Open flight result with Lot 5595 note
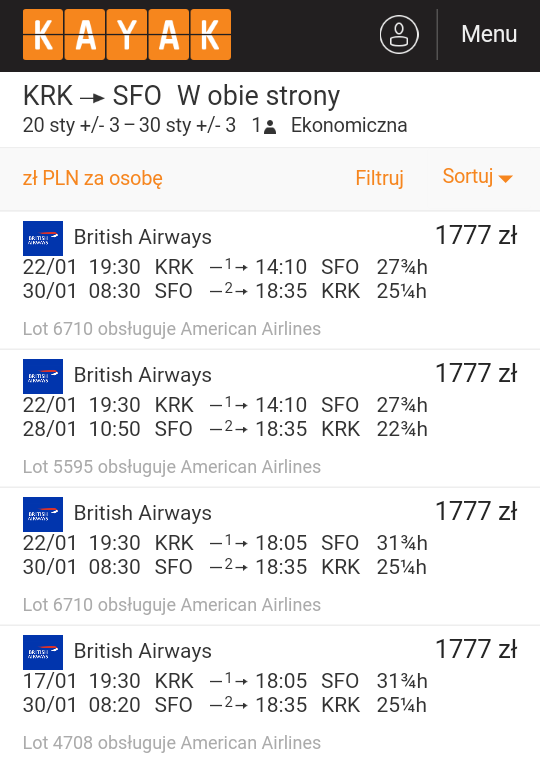540x758 pixels. click(x=270, y=418)
